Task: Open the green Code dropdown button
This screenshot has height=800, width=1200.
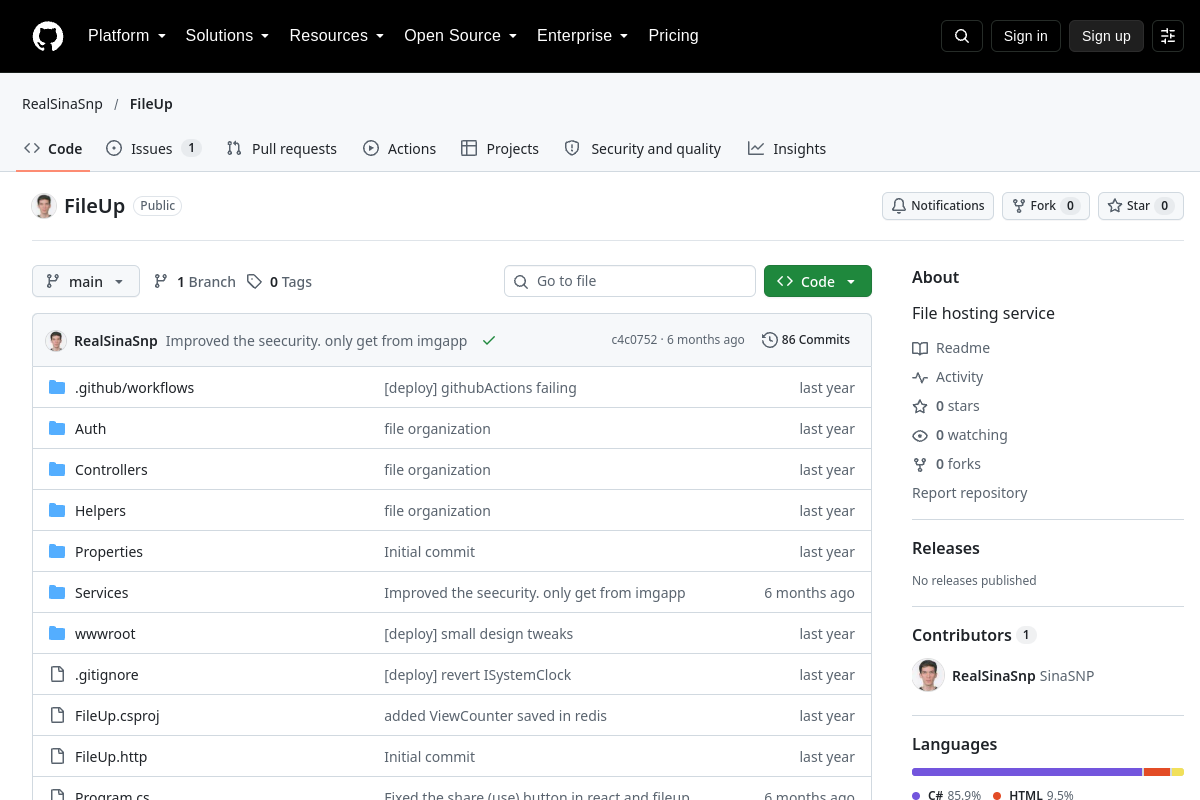Action: 818,281
